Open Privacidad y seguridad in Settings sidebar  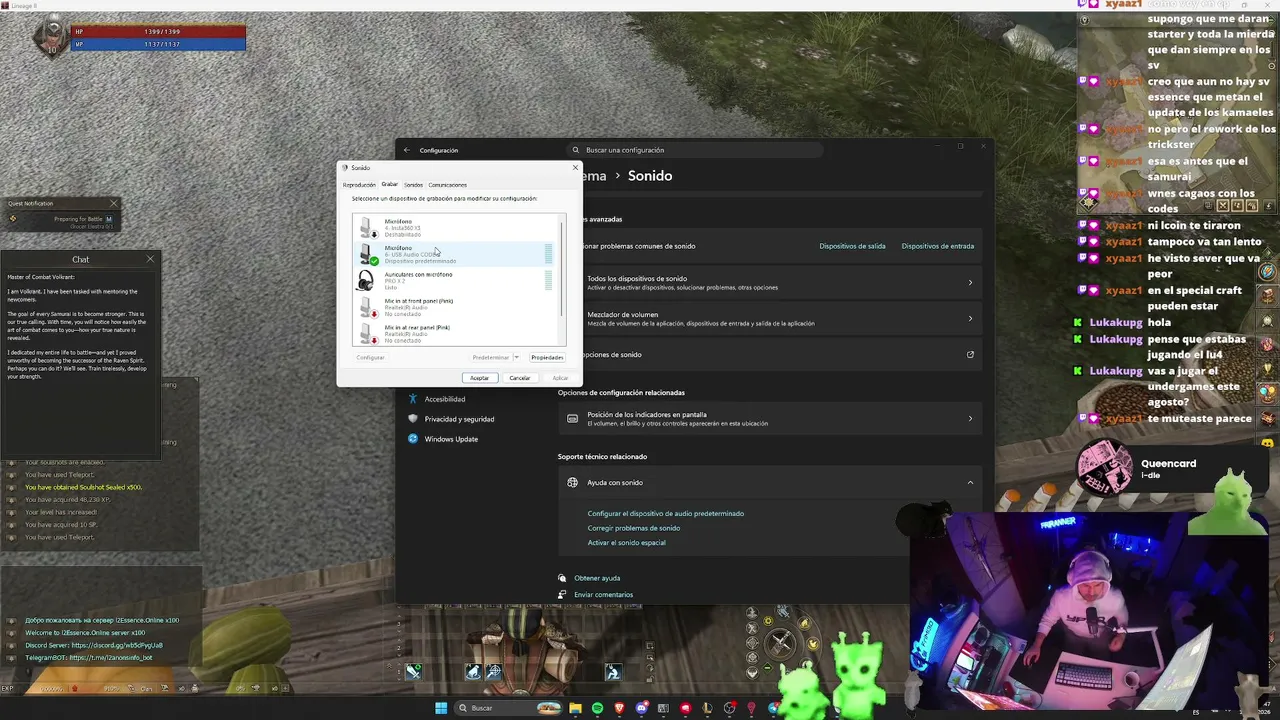click(459, 419)
